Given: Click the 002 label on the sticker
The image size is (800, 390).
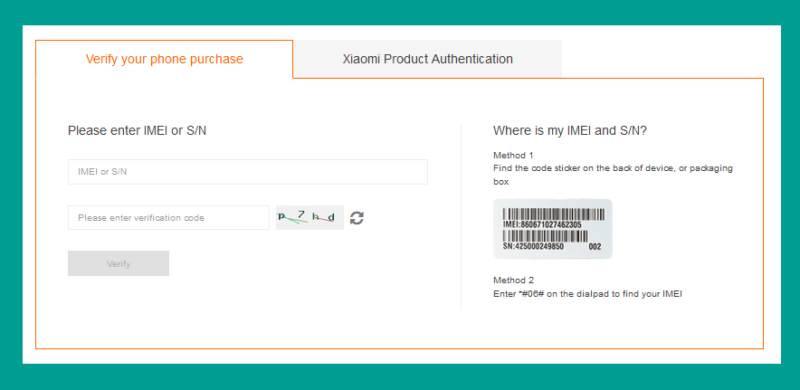Looking at the screenshot, I should click(x=595, y=247).
